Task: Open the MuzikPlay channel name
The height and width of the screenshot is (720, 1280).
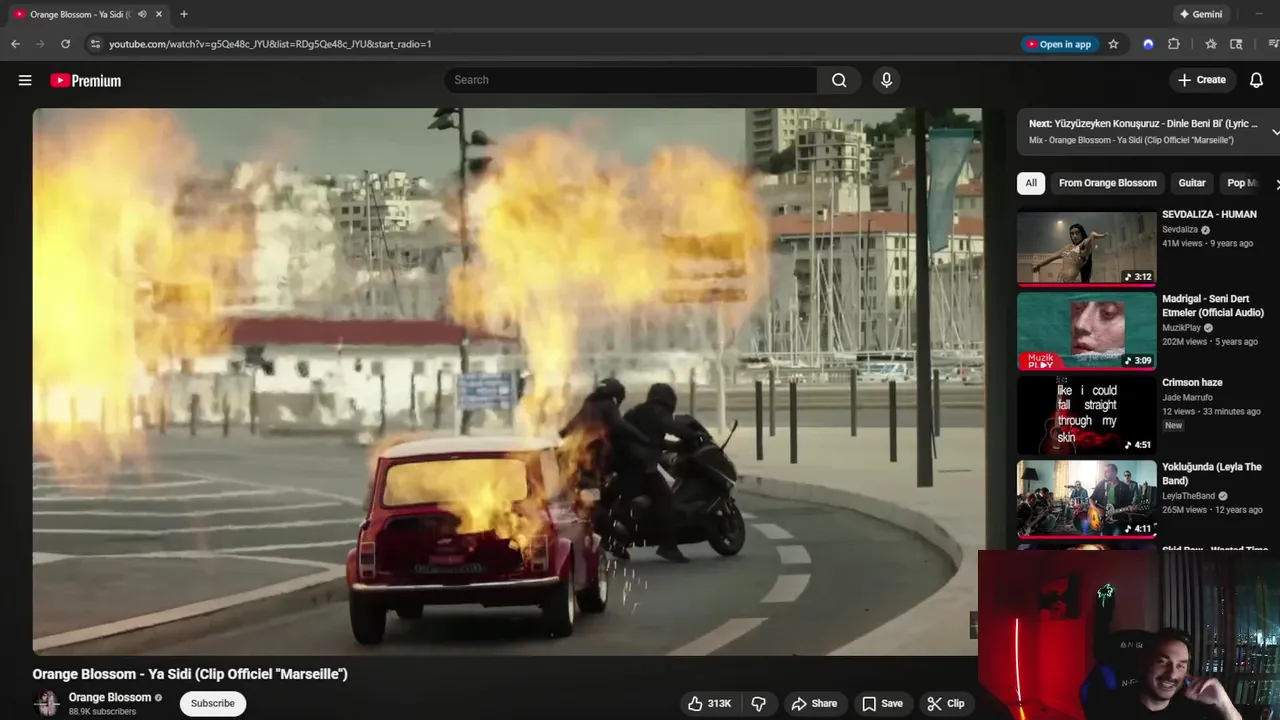Action: [1181, 328]
